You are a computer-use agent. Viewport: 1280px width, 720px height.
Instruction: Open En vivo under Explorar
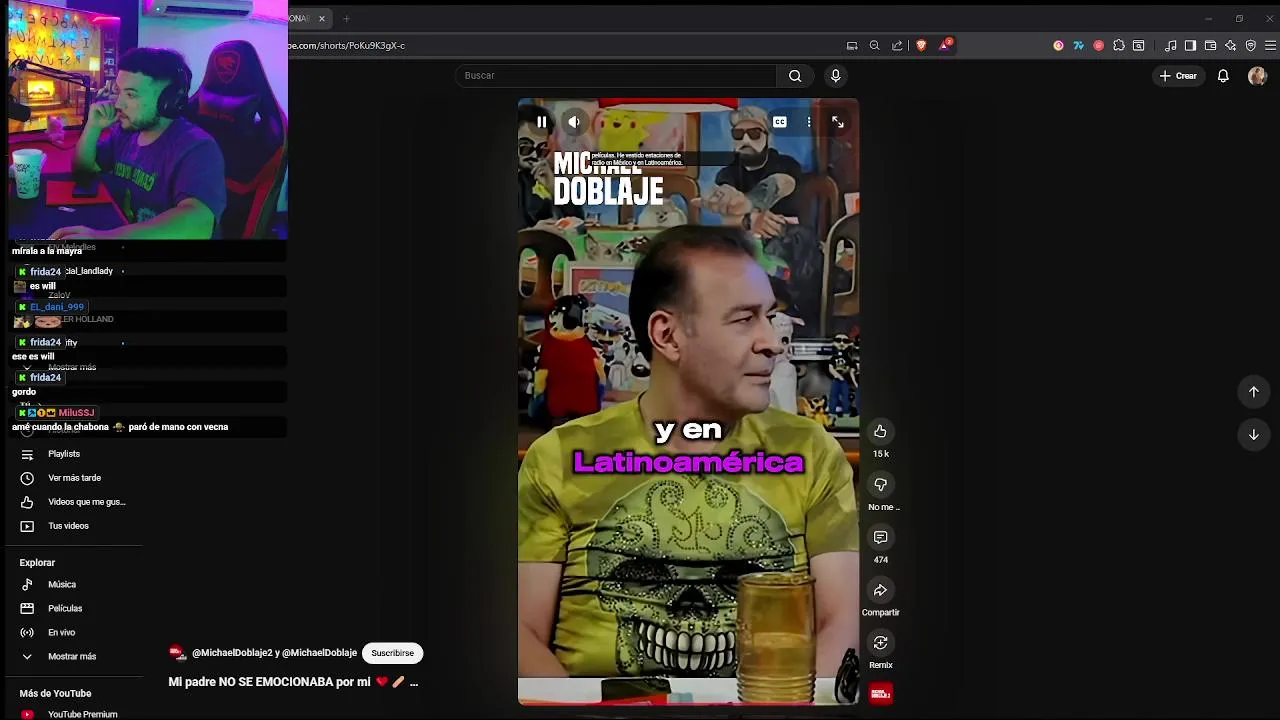click(x=61, y=633)
